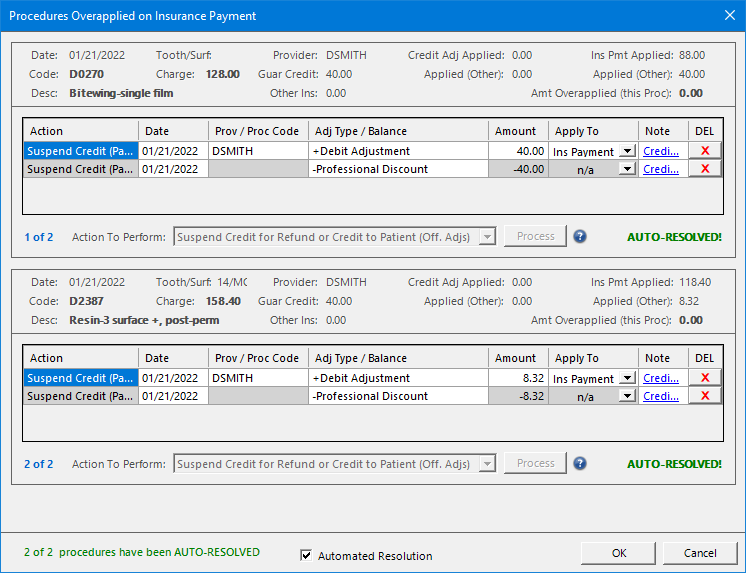The width and height of the screenshot is (746, 573).
Task: Open the Apply To dropdown showing n/a for -40.00
Action: pos(627,170)
